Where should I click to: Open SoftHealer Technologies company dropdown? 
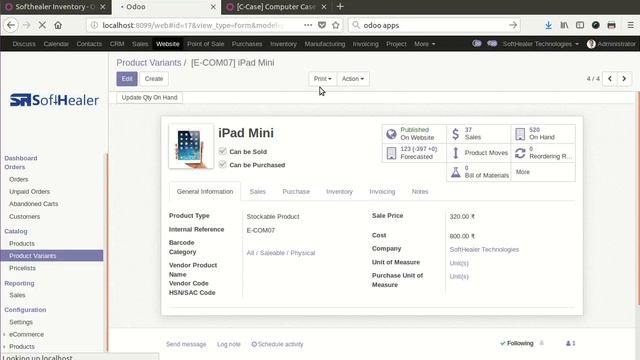[x=540, y=44]
